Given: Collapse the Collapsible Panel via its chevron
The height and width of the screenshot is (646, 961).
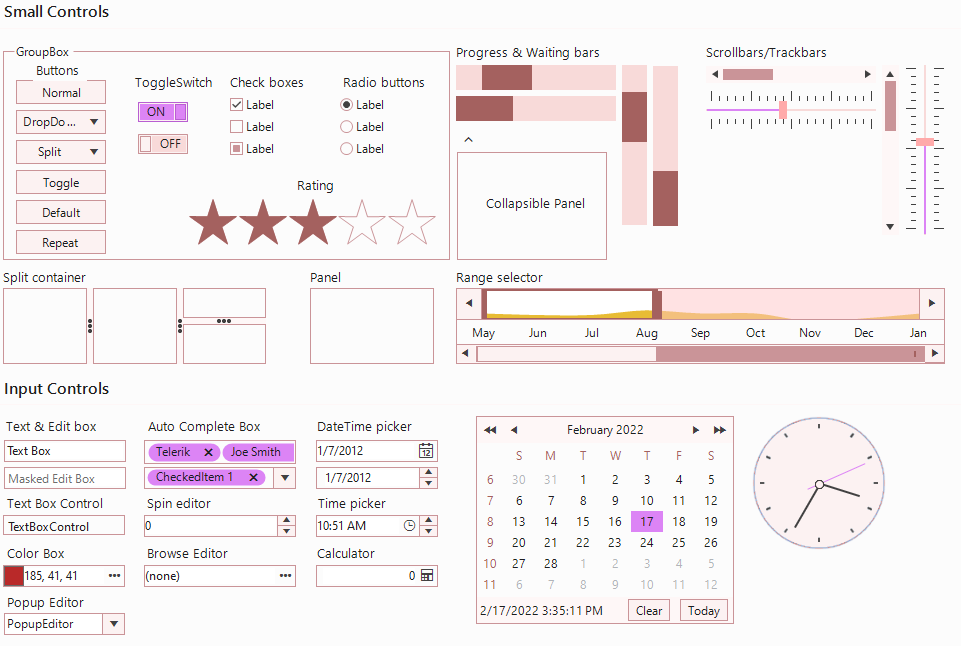Looking at the screenshot, I should click(468, 140).
